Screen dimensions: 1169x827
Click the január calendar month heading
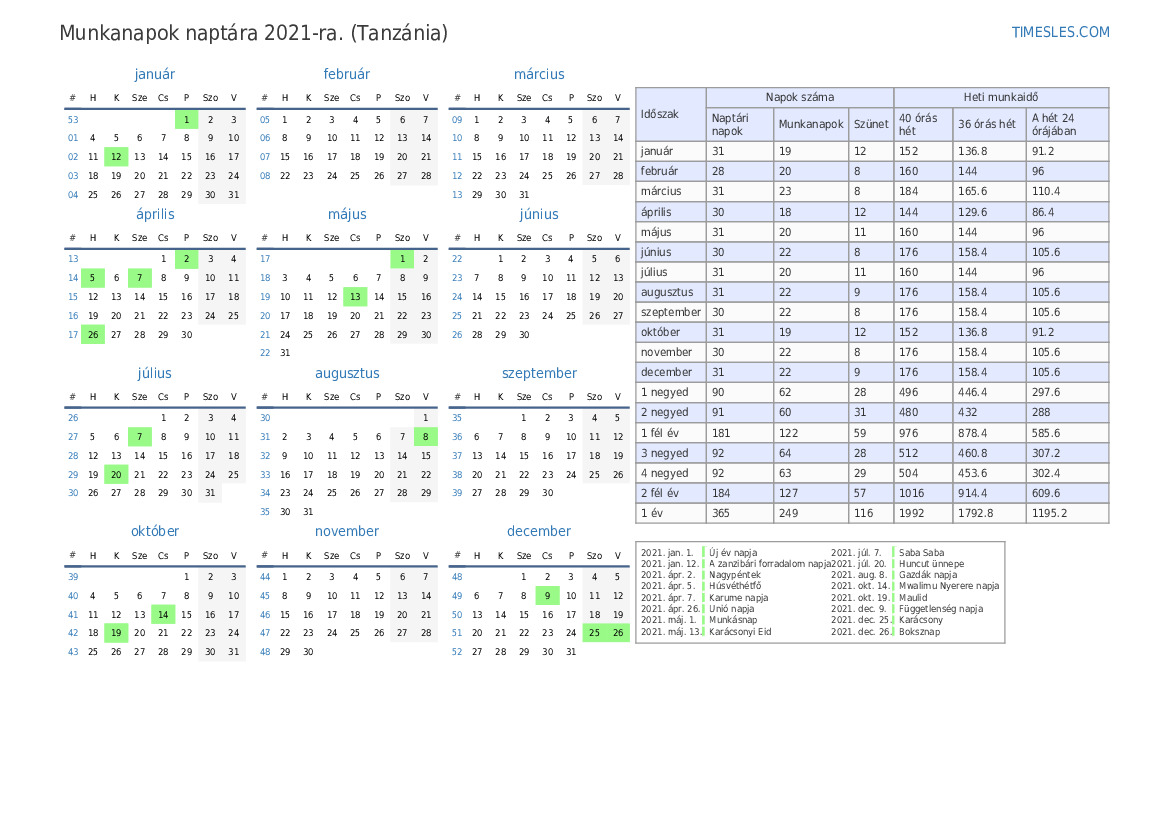pyautogui.click(x=154, y=74)
